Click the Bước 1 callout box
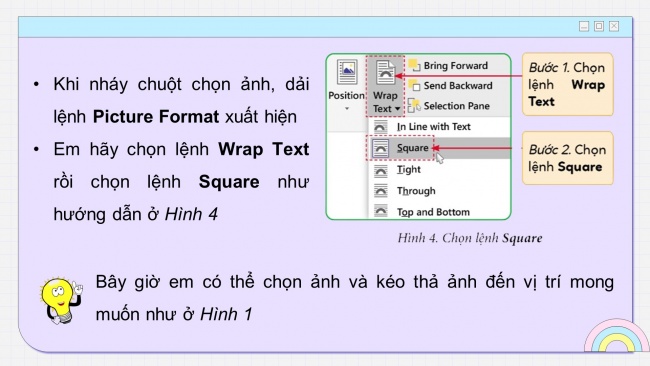This screenshot has width=650, height=366. coord(568,84)
